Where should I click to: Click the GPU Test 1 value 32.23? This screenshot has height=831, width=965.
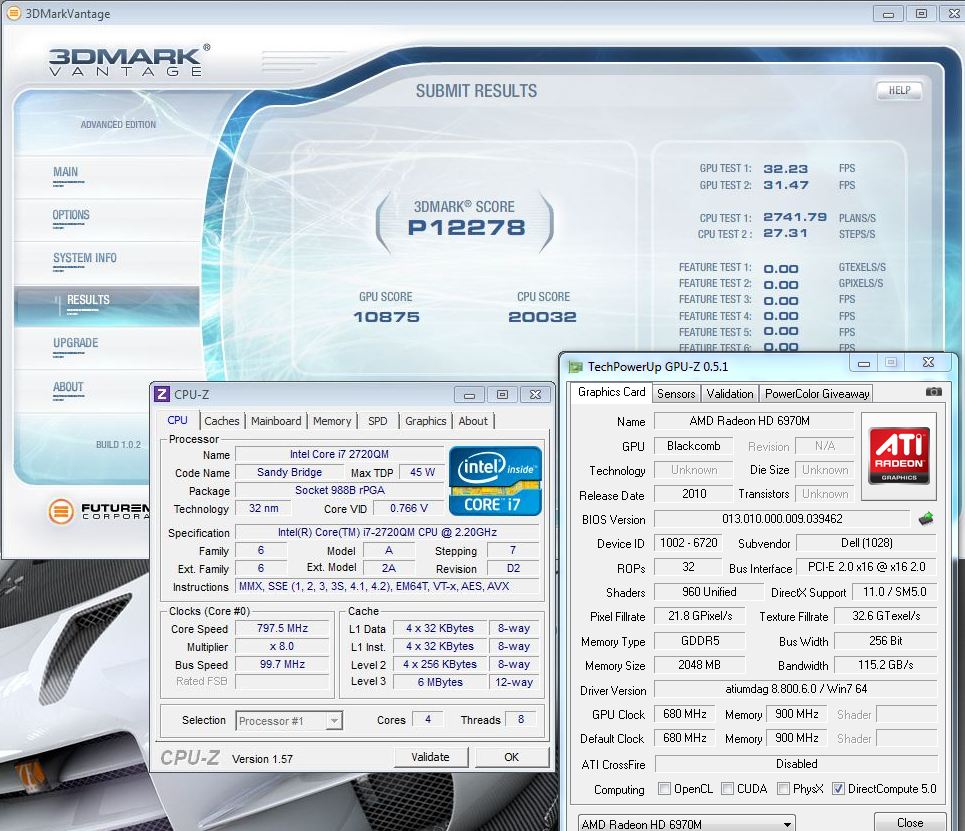click(x=786, y=169)
